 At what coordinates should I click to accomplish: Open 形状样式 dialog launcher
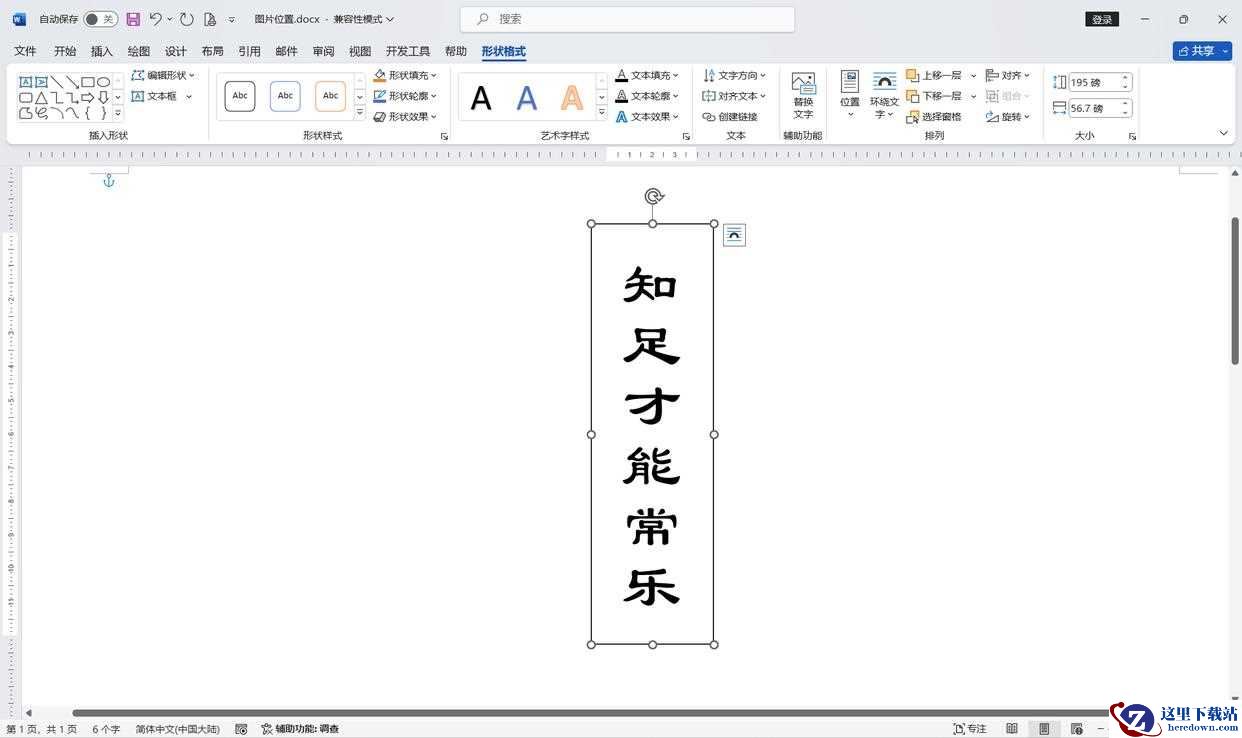tap(444, 136)
